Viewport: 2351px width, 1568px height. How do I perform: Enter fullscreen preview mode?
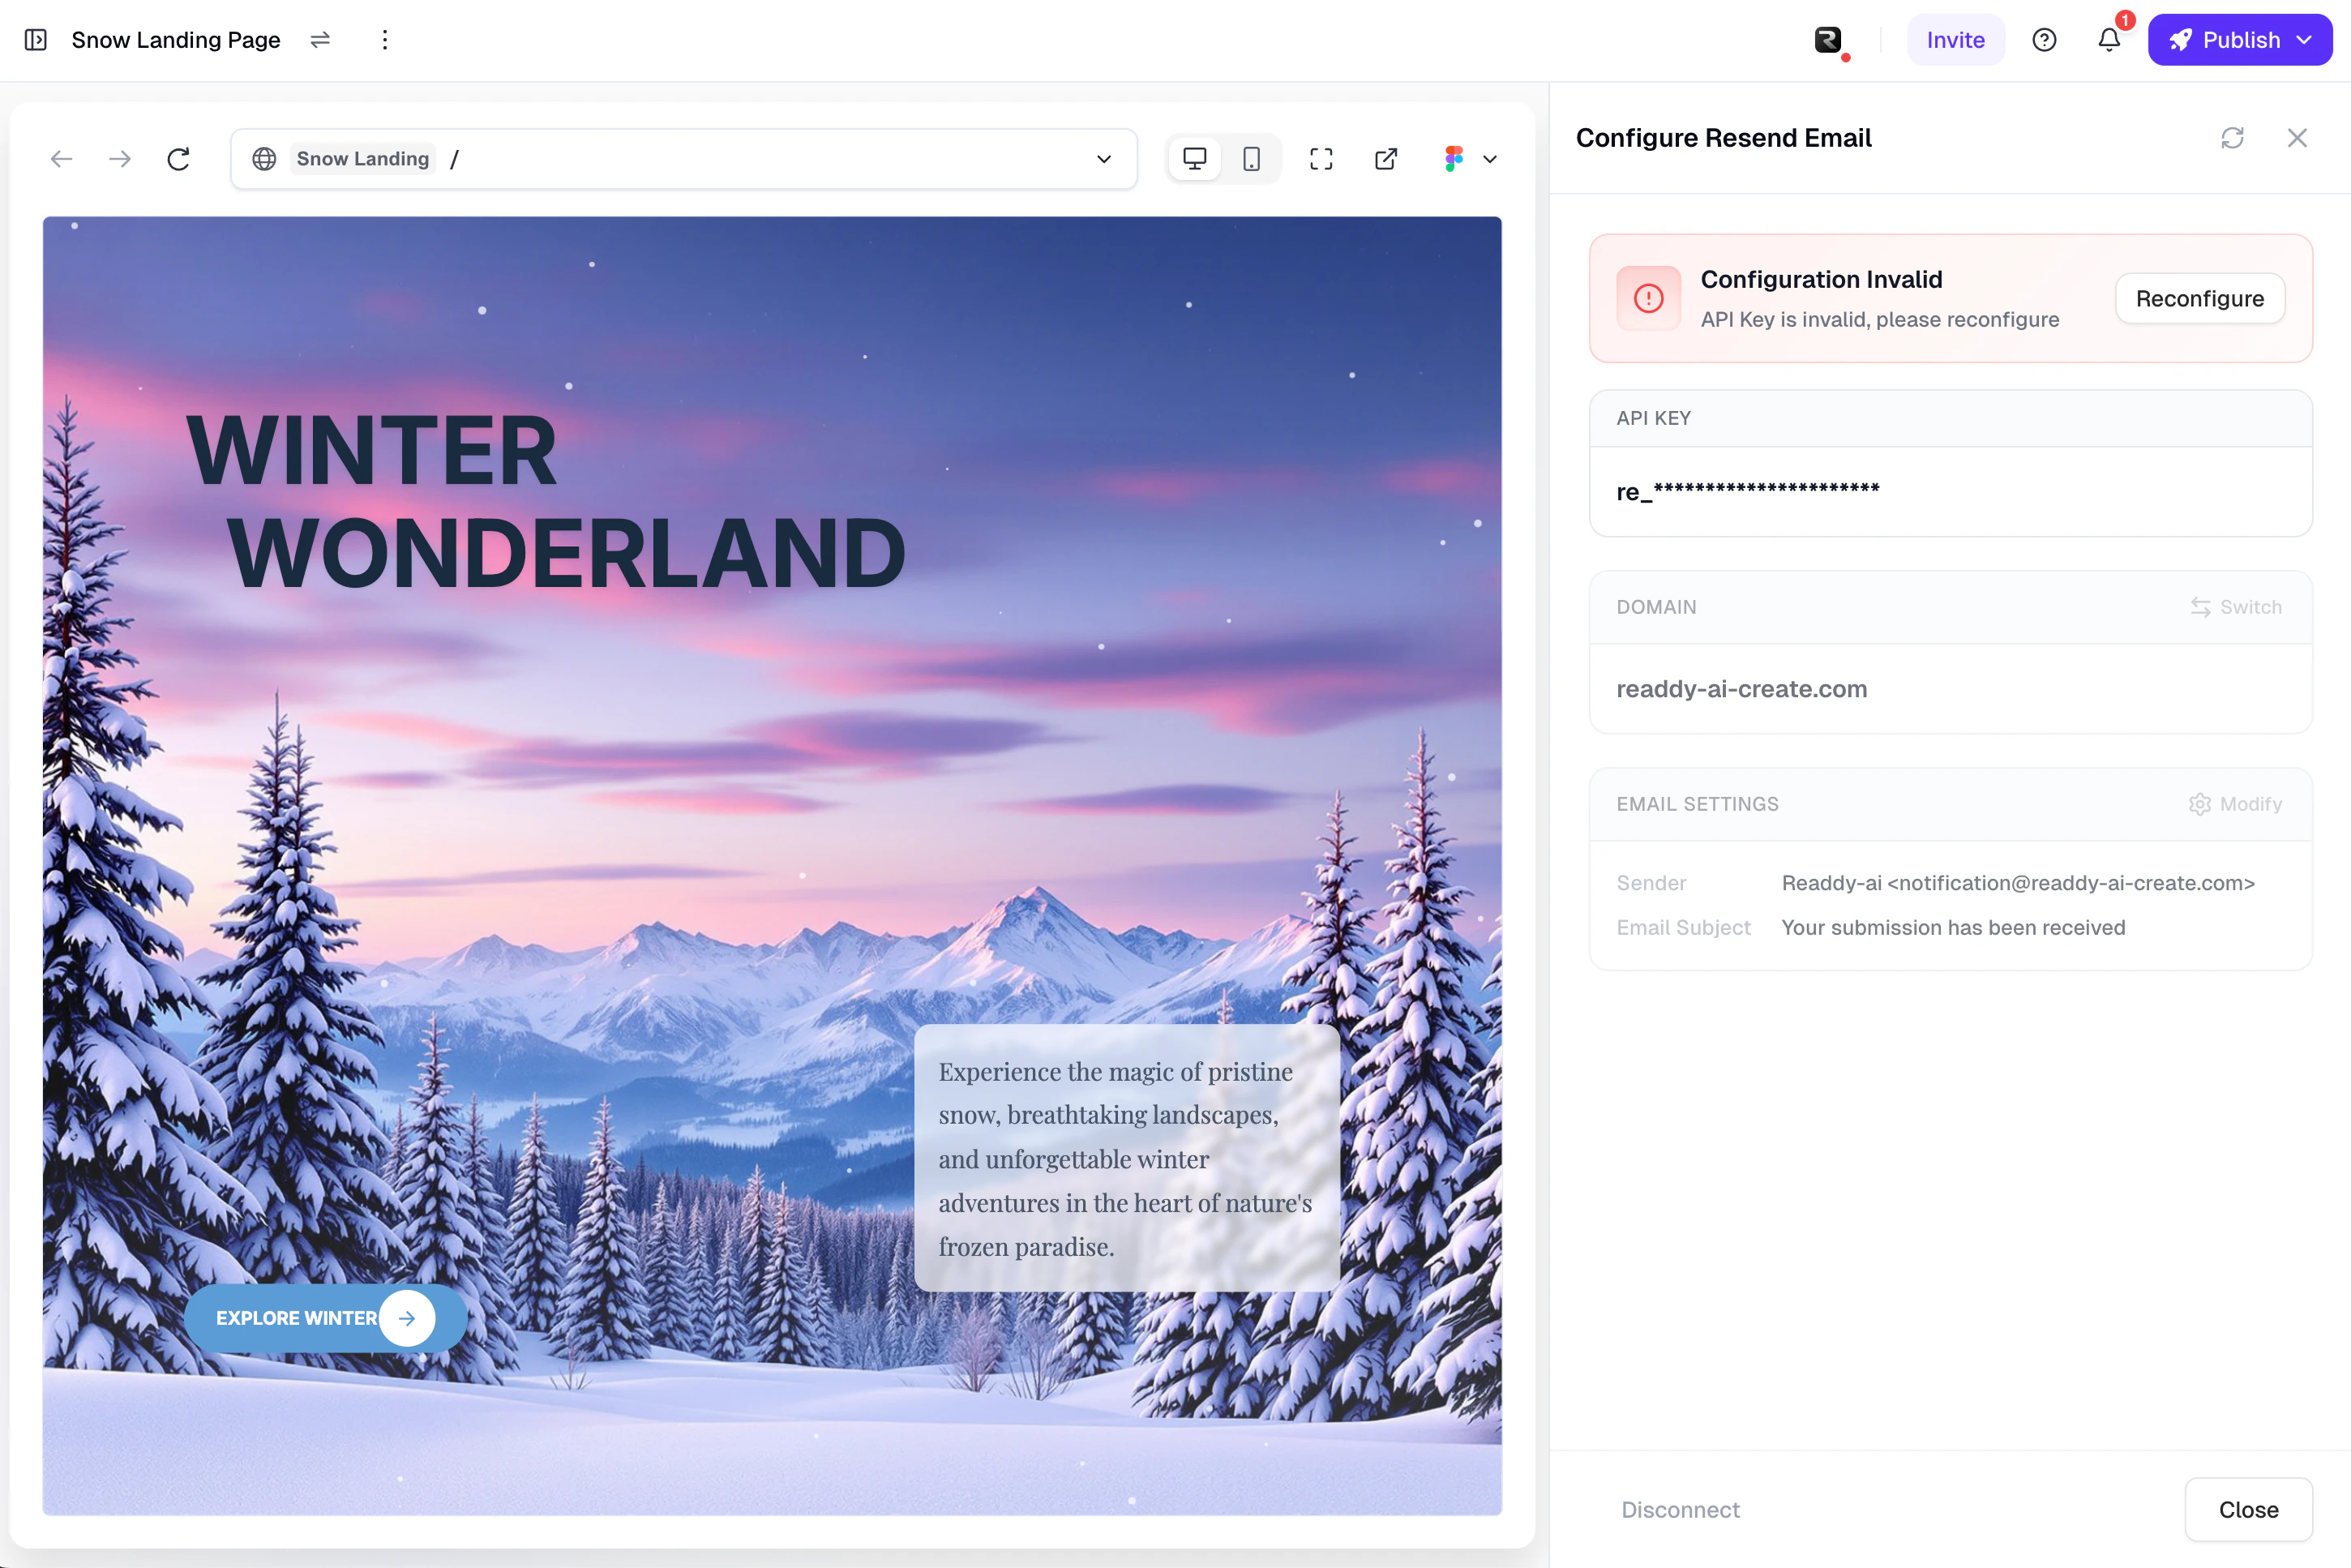[1321, 159]
